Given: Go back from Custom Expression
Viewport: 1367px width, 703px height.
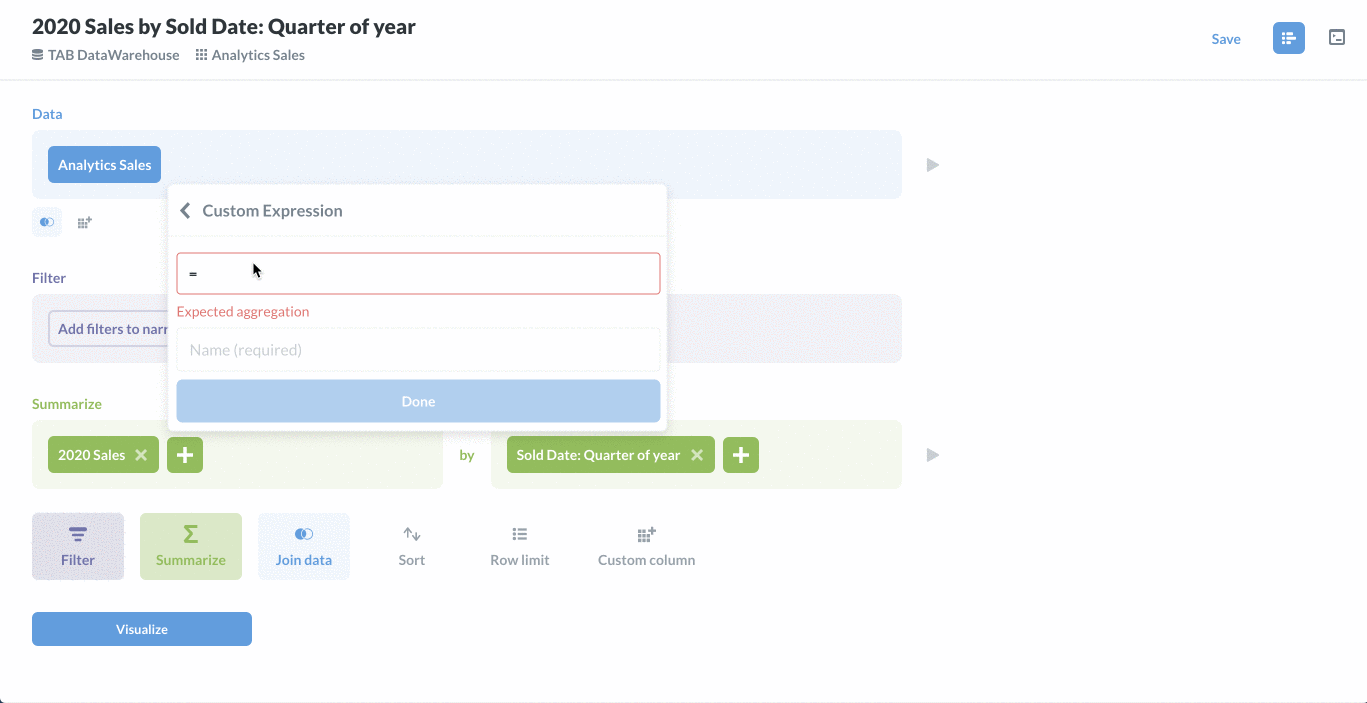Looking at the screenshot, I should [185, 211].
